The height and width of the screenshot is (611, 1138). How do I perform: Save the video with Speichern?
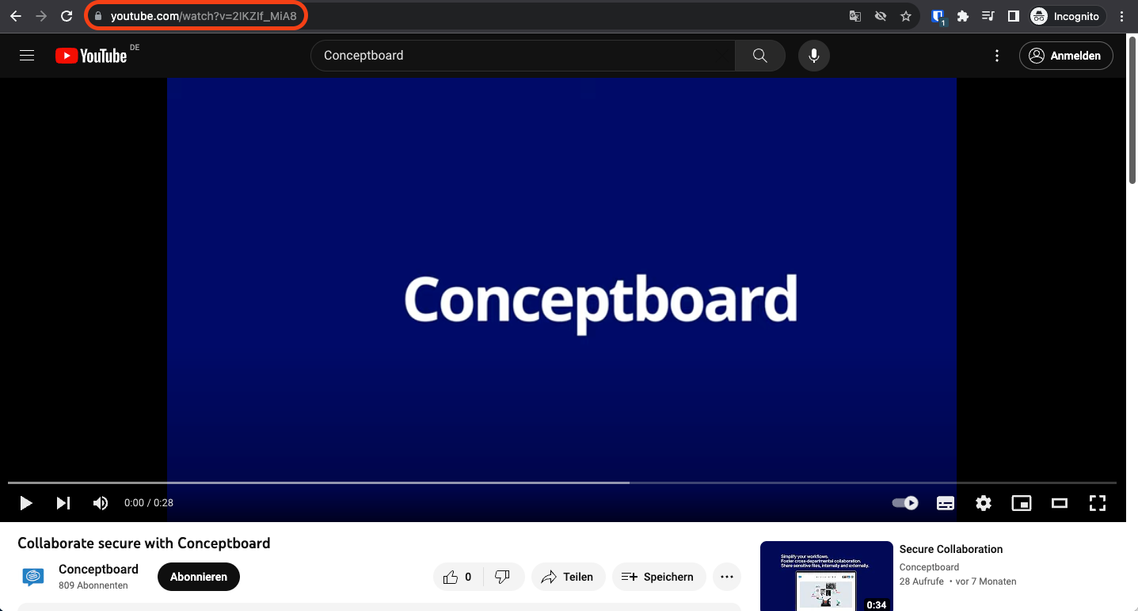click(659, 577)
